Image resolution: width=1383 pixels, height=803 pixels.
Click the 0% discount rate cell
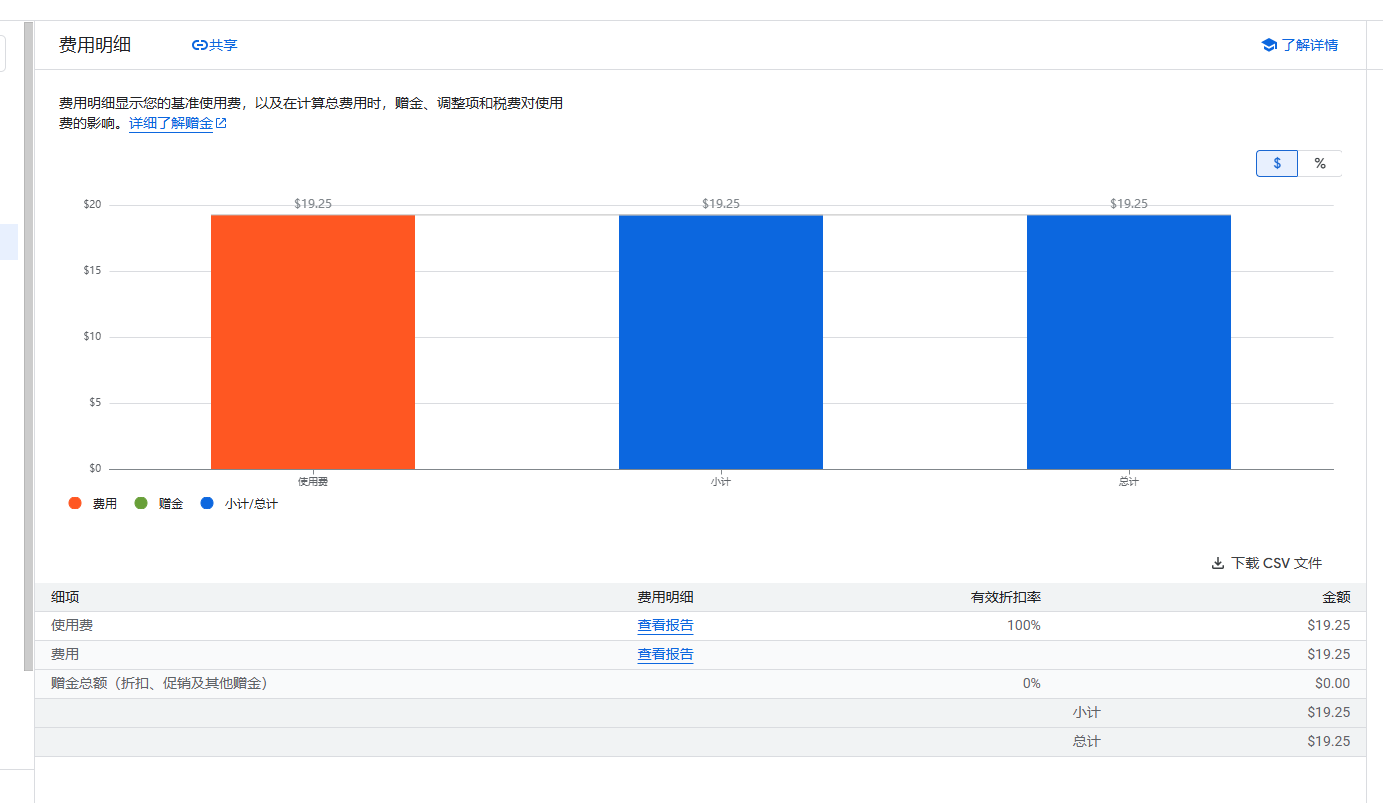1031,683
